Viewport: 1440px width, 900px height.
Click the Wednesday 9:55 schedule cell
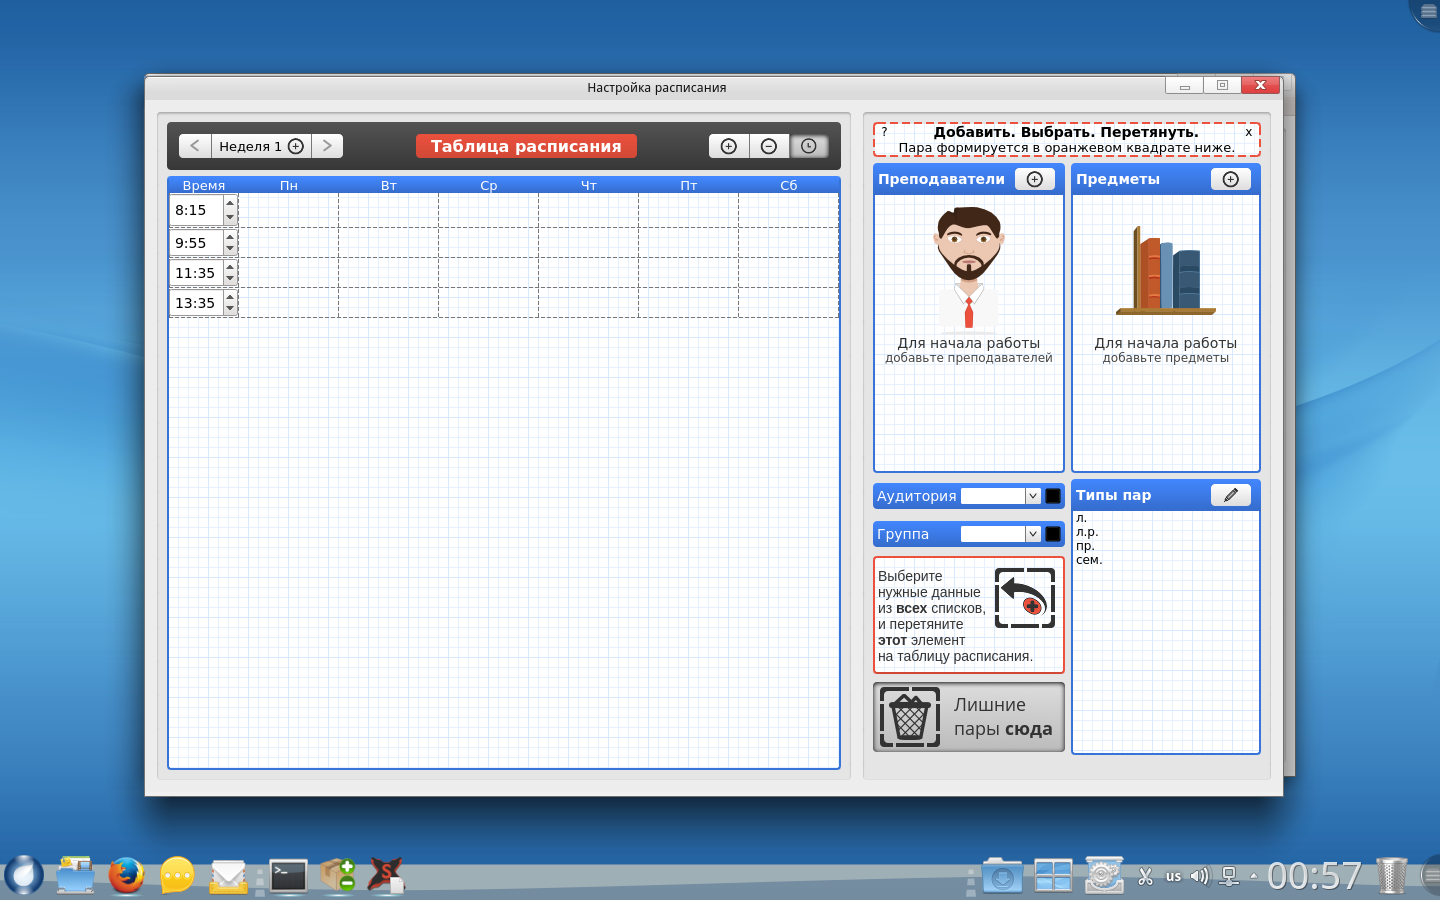click(x=489, y=243)
